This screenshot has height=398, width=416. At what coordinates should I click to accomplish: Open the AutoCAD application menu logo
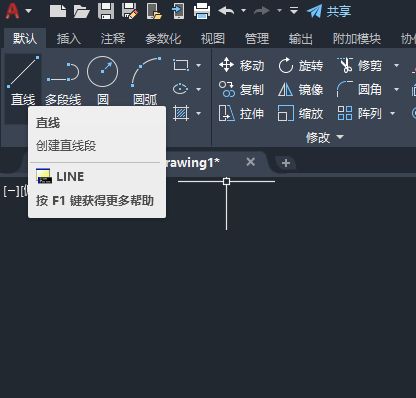point(13,11)
